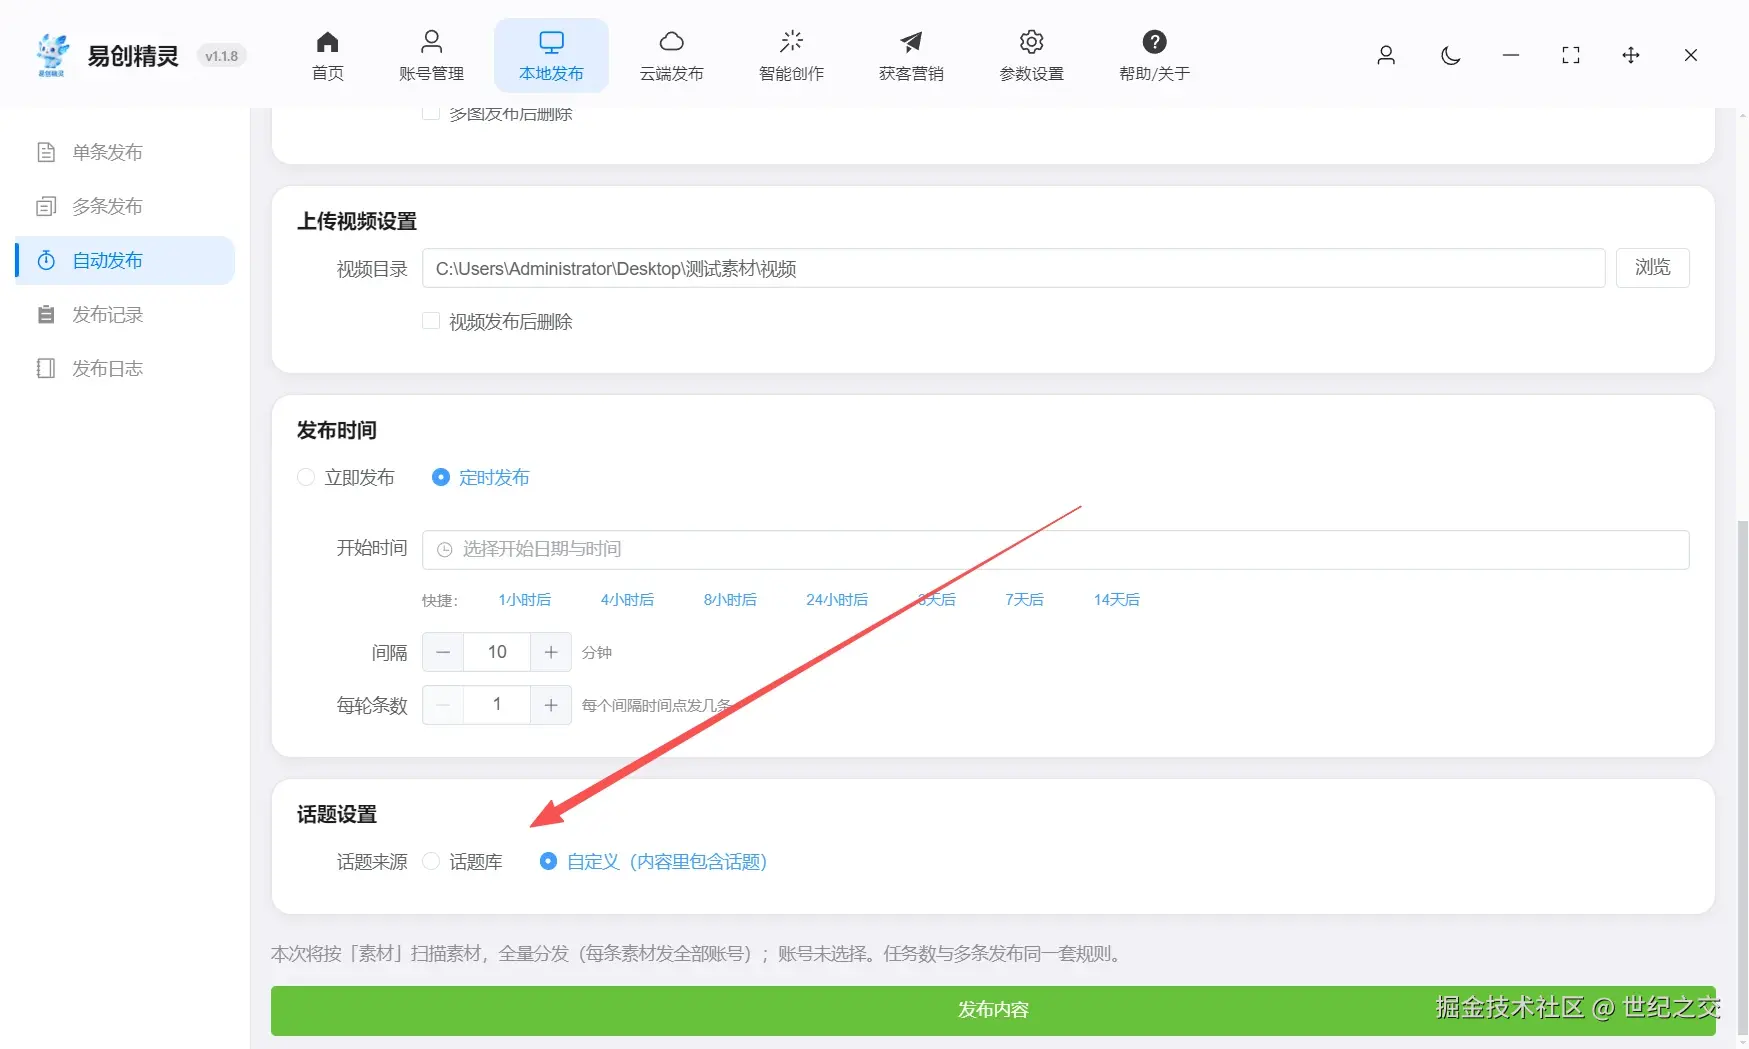
Task: Switch to 云端发布 cloud publishing
Action: pyautogui.click(x=671, y=55)
